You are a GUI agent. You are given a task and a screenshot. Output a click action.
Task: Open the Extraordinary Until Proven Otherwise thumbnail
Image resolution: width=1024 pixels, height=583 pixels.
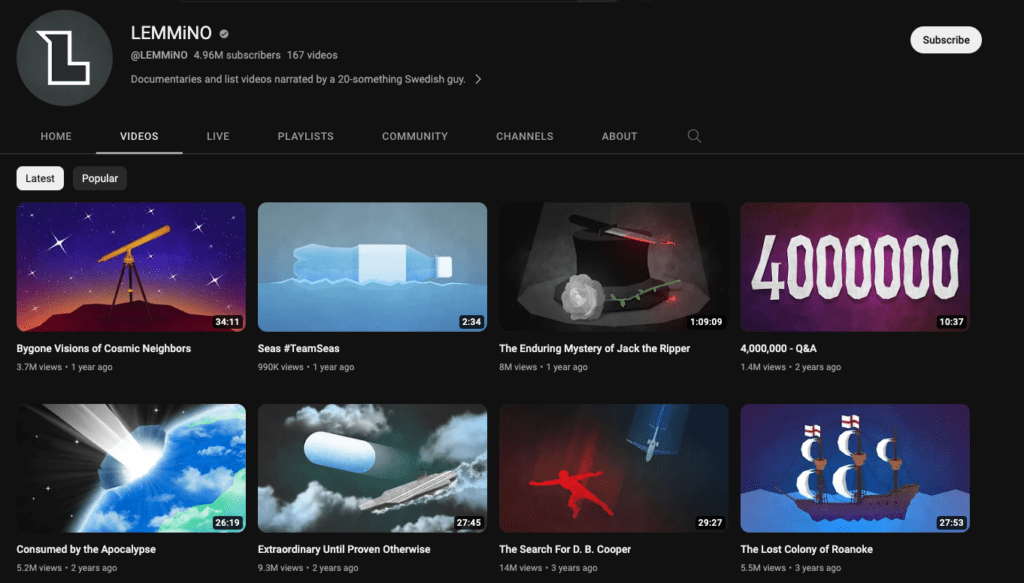point(372,468)
